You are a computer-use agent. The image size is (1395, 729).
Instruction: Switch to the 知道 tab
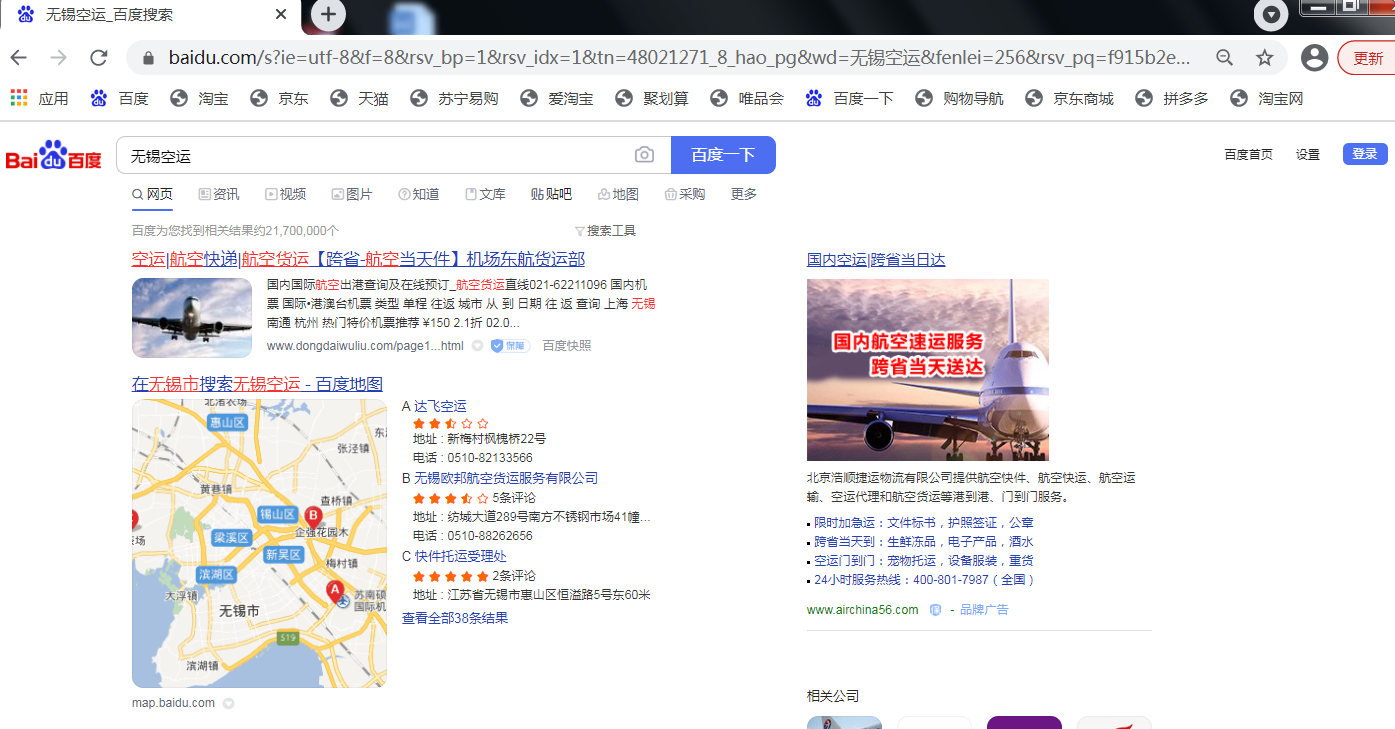coord(418,194)
